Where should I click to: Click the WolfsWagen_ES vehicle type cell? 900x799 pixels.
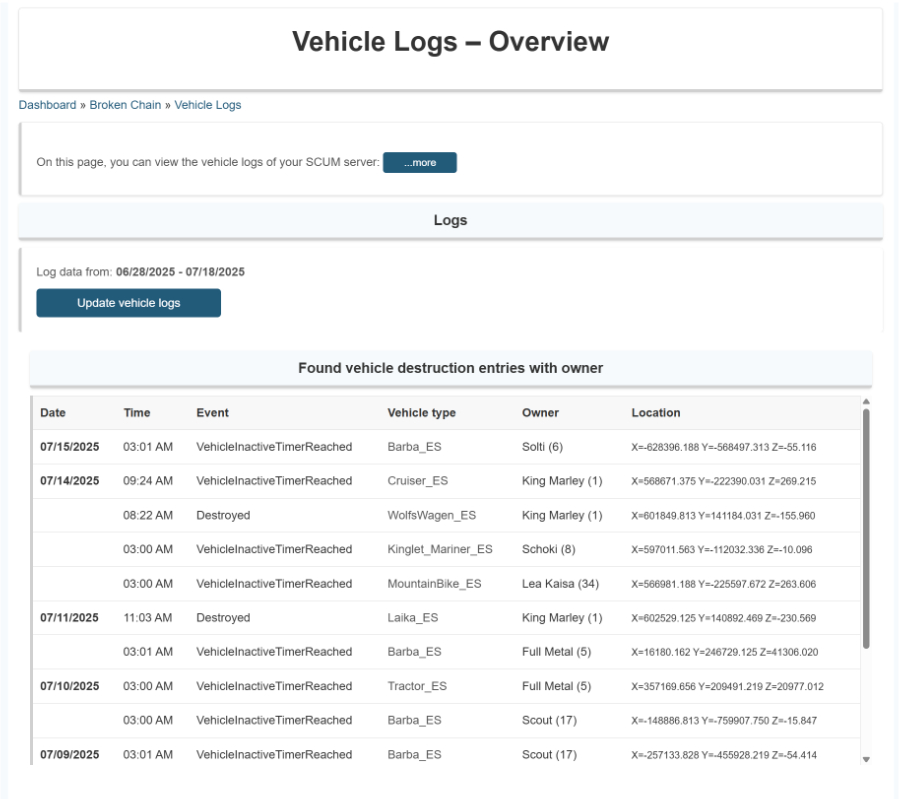click(x=431, y=515)
